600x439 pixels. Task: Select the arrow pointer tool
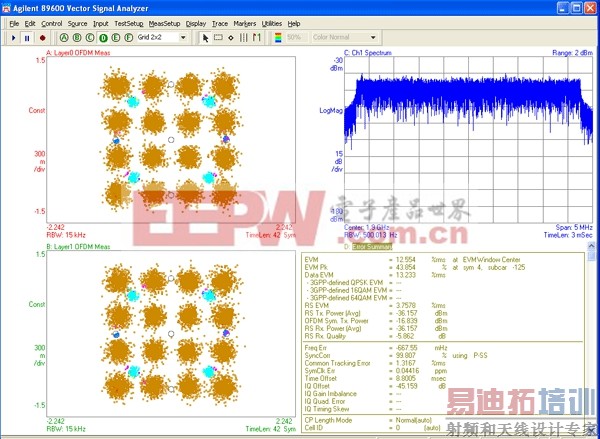(x=205, y=38)
